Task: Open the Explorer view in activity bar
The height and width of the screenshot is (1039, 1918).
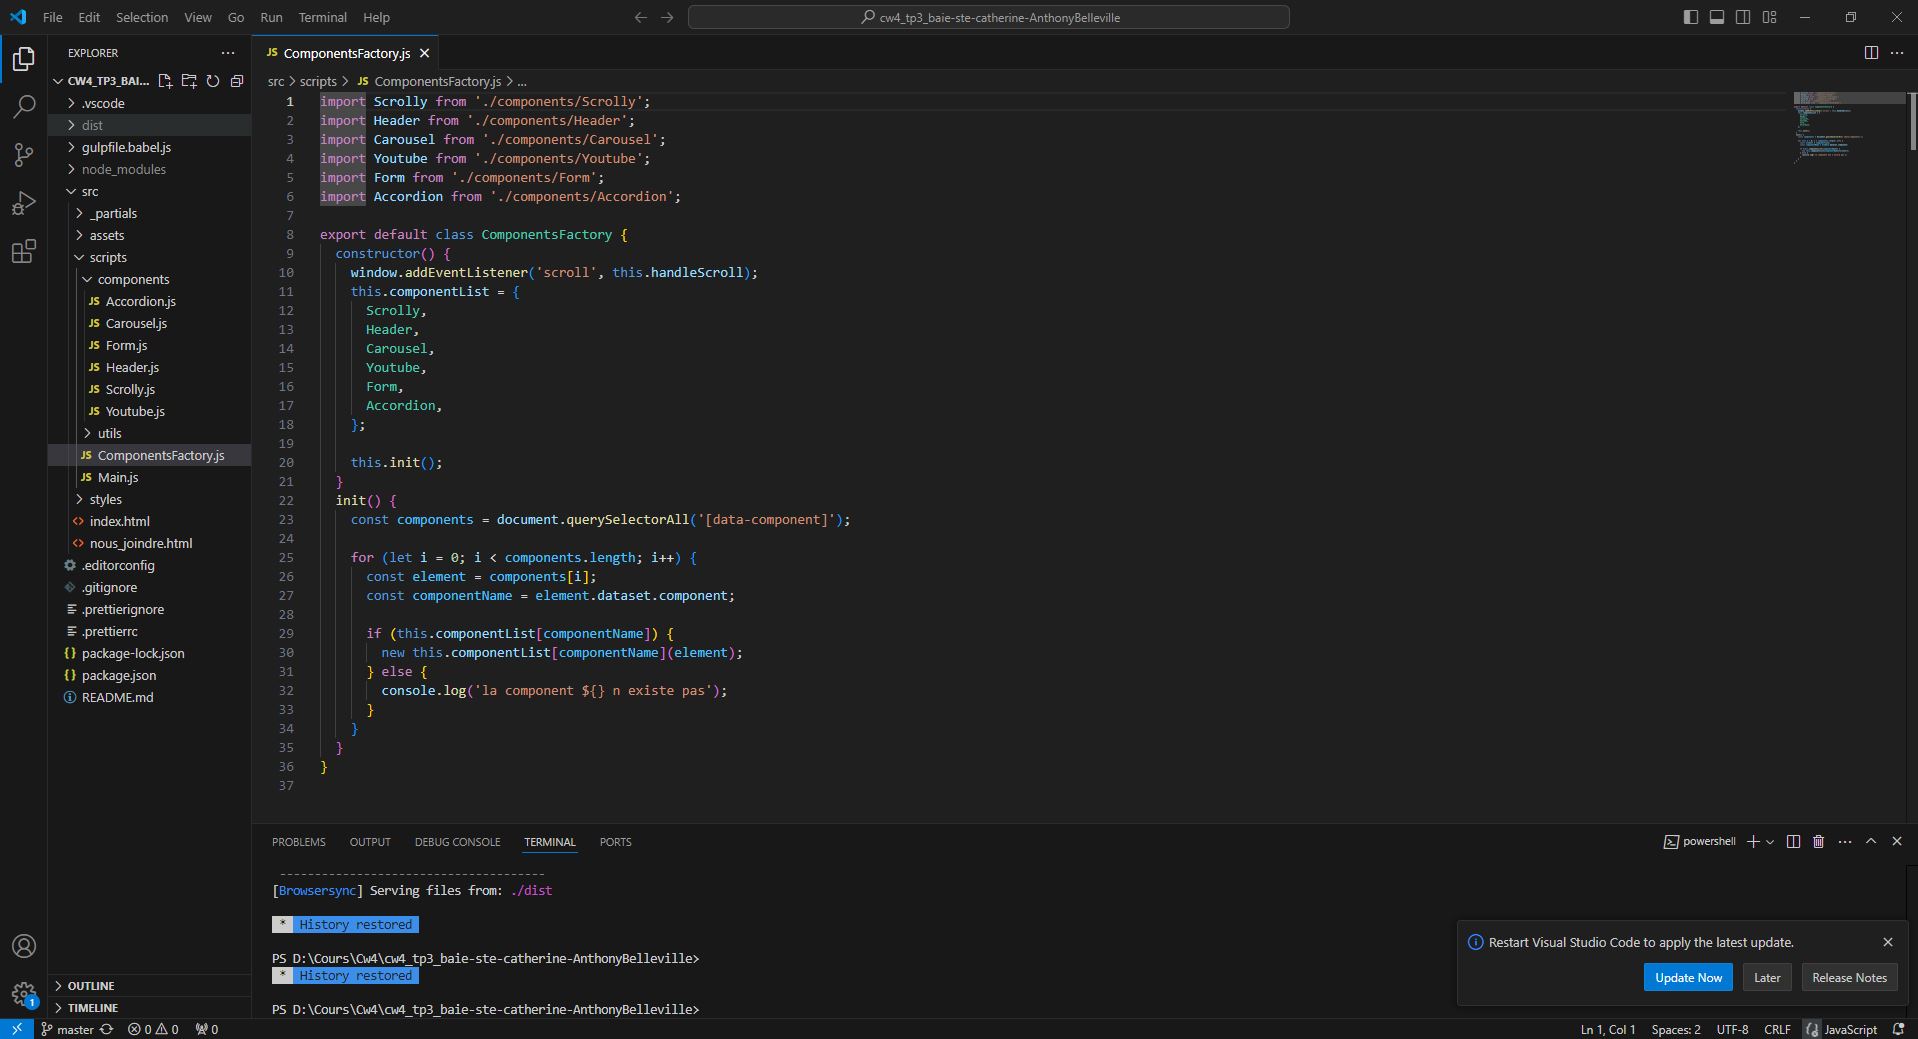Action: tap(23, 59)
